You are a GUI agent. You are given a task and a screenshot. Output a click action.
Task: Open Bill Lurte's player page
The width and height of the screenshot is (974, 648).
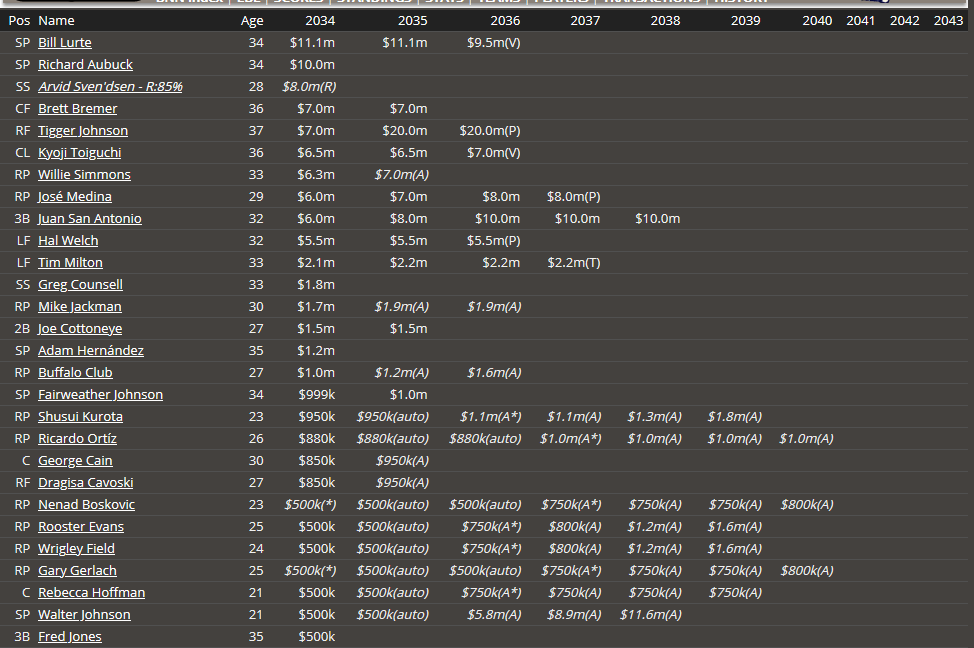pos(65,43)
